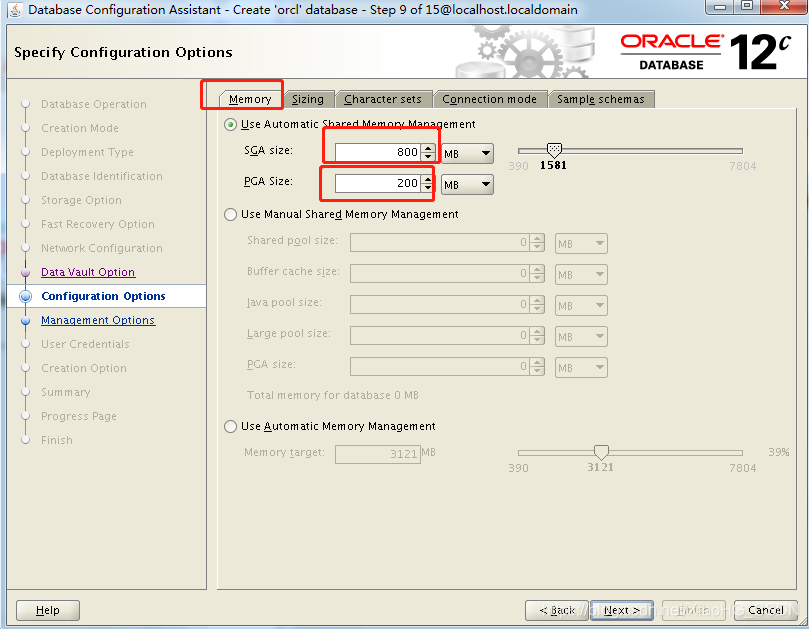The height and width of the screenshot is (629, 809).
Task: Click the Management Options step bullet icon
Action: pos(25,320)
